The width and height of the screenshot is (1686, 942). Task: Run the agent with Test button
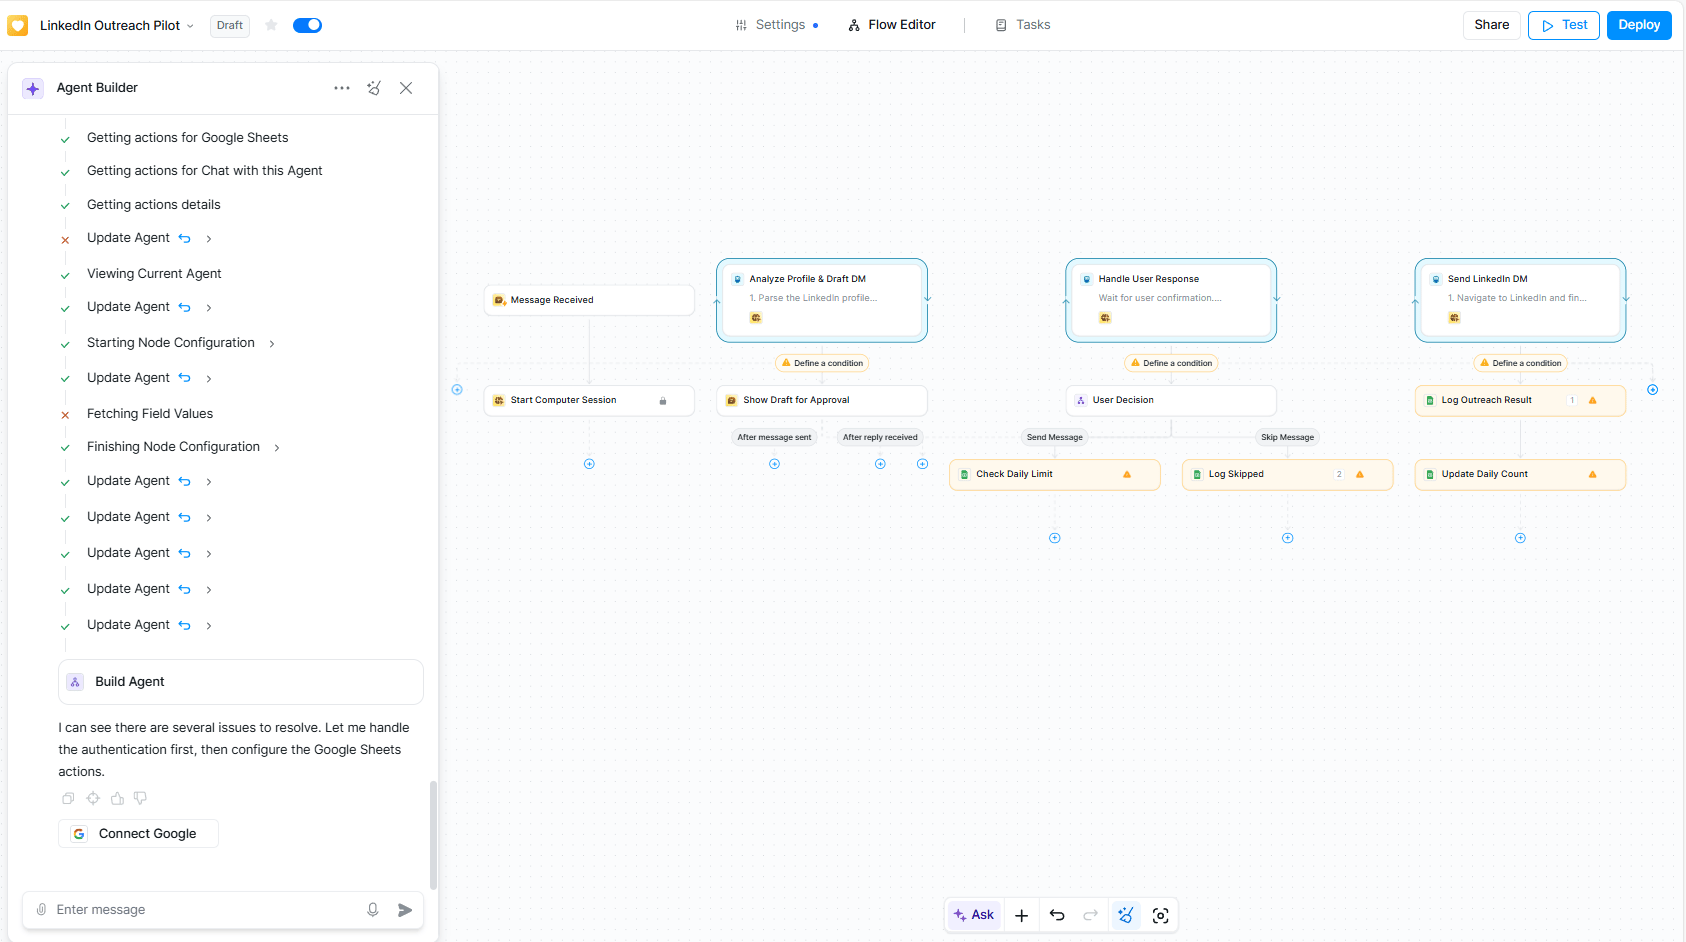click(1564, 25)
